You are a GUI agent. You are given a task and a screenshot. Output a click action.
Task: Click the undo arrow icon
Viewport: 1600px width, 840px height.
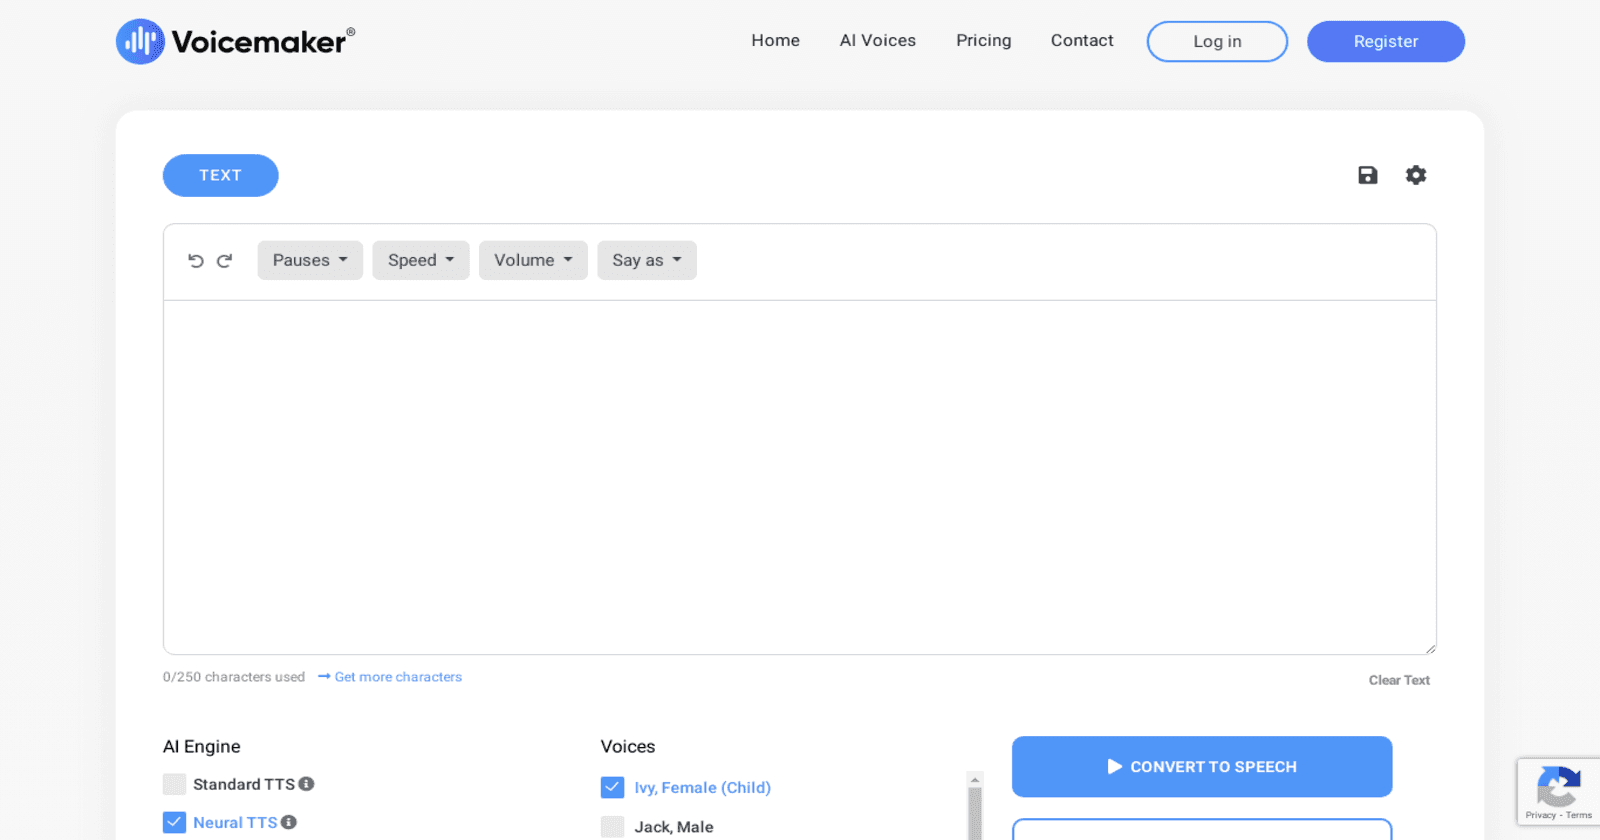(196, 261)
